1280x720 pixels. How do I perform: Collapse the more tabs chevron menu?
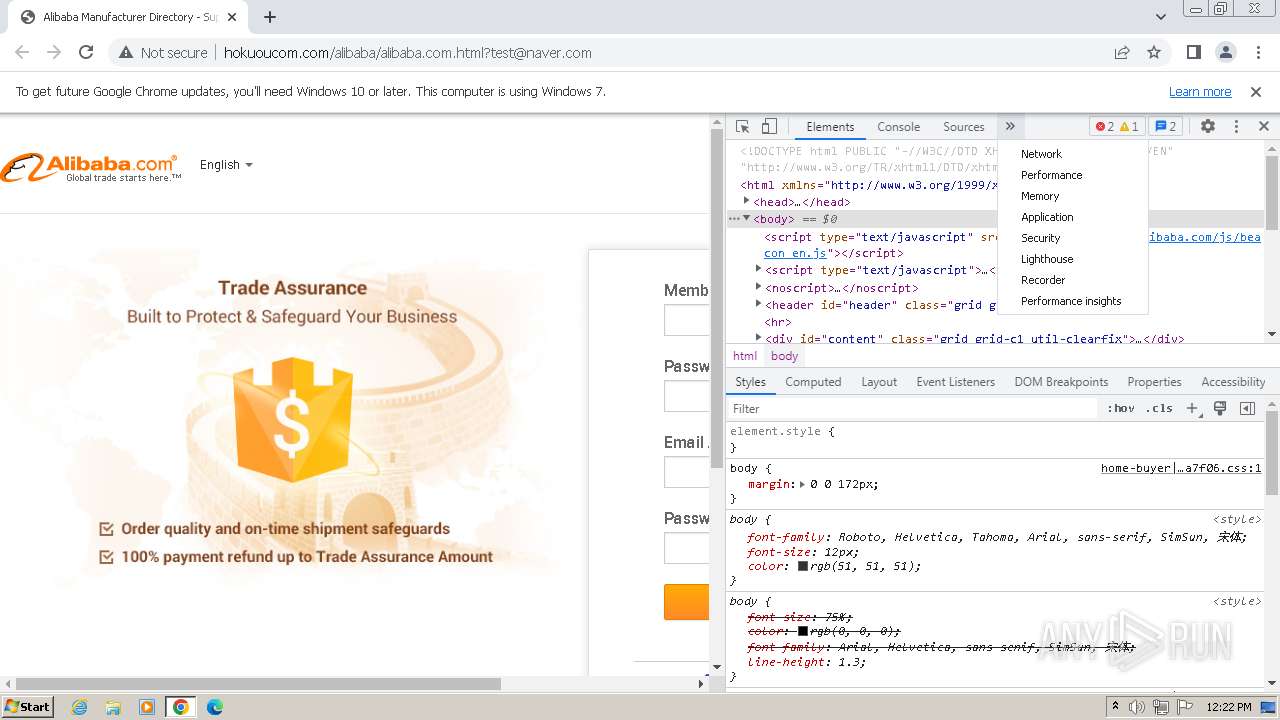click(x=1010, y=127)
